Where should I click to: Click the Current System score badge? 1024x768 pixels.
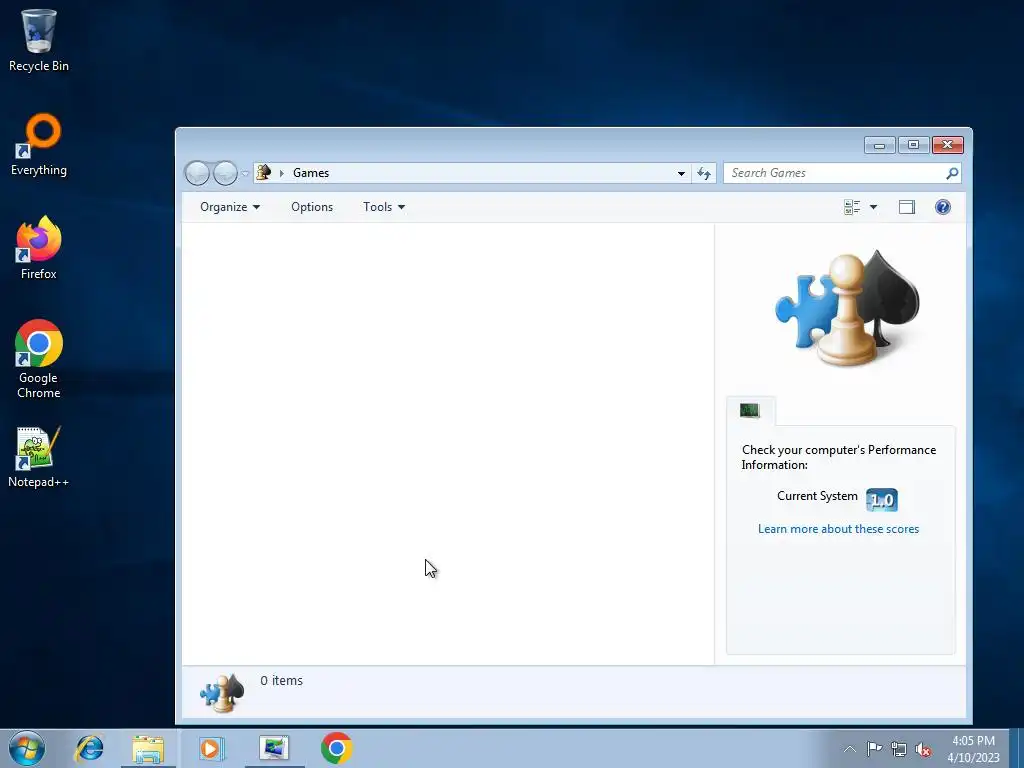[882, 500]
